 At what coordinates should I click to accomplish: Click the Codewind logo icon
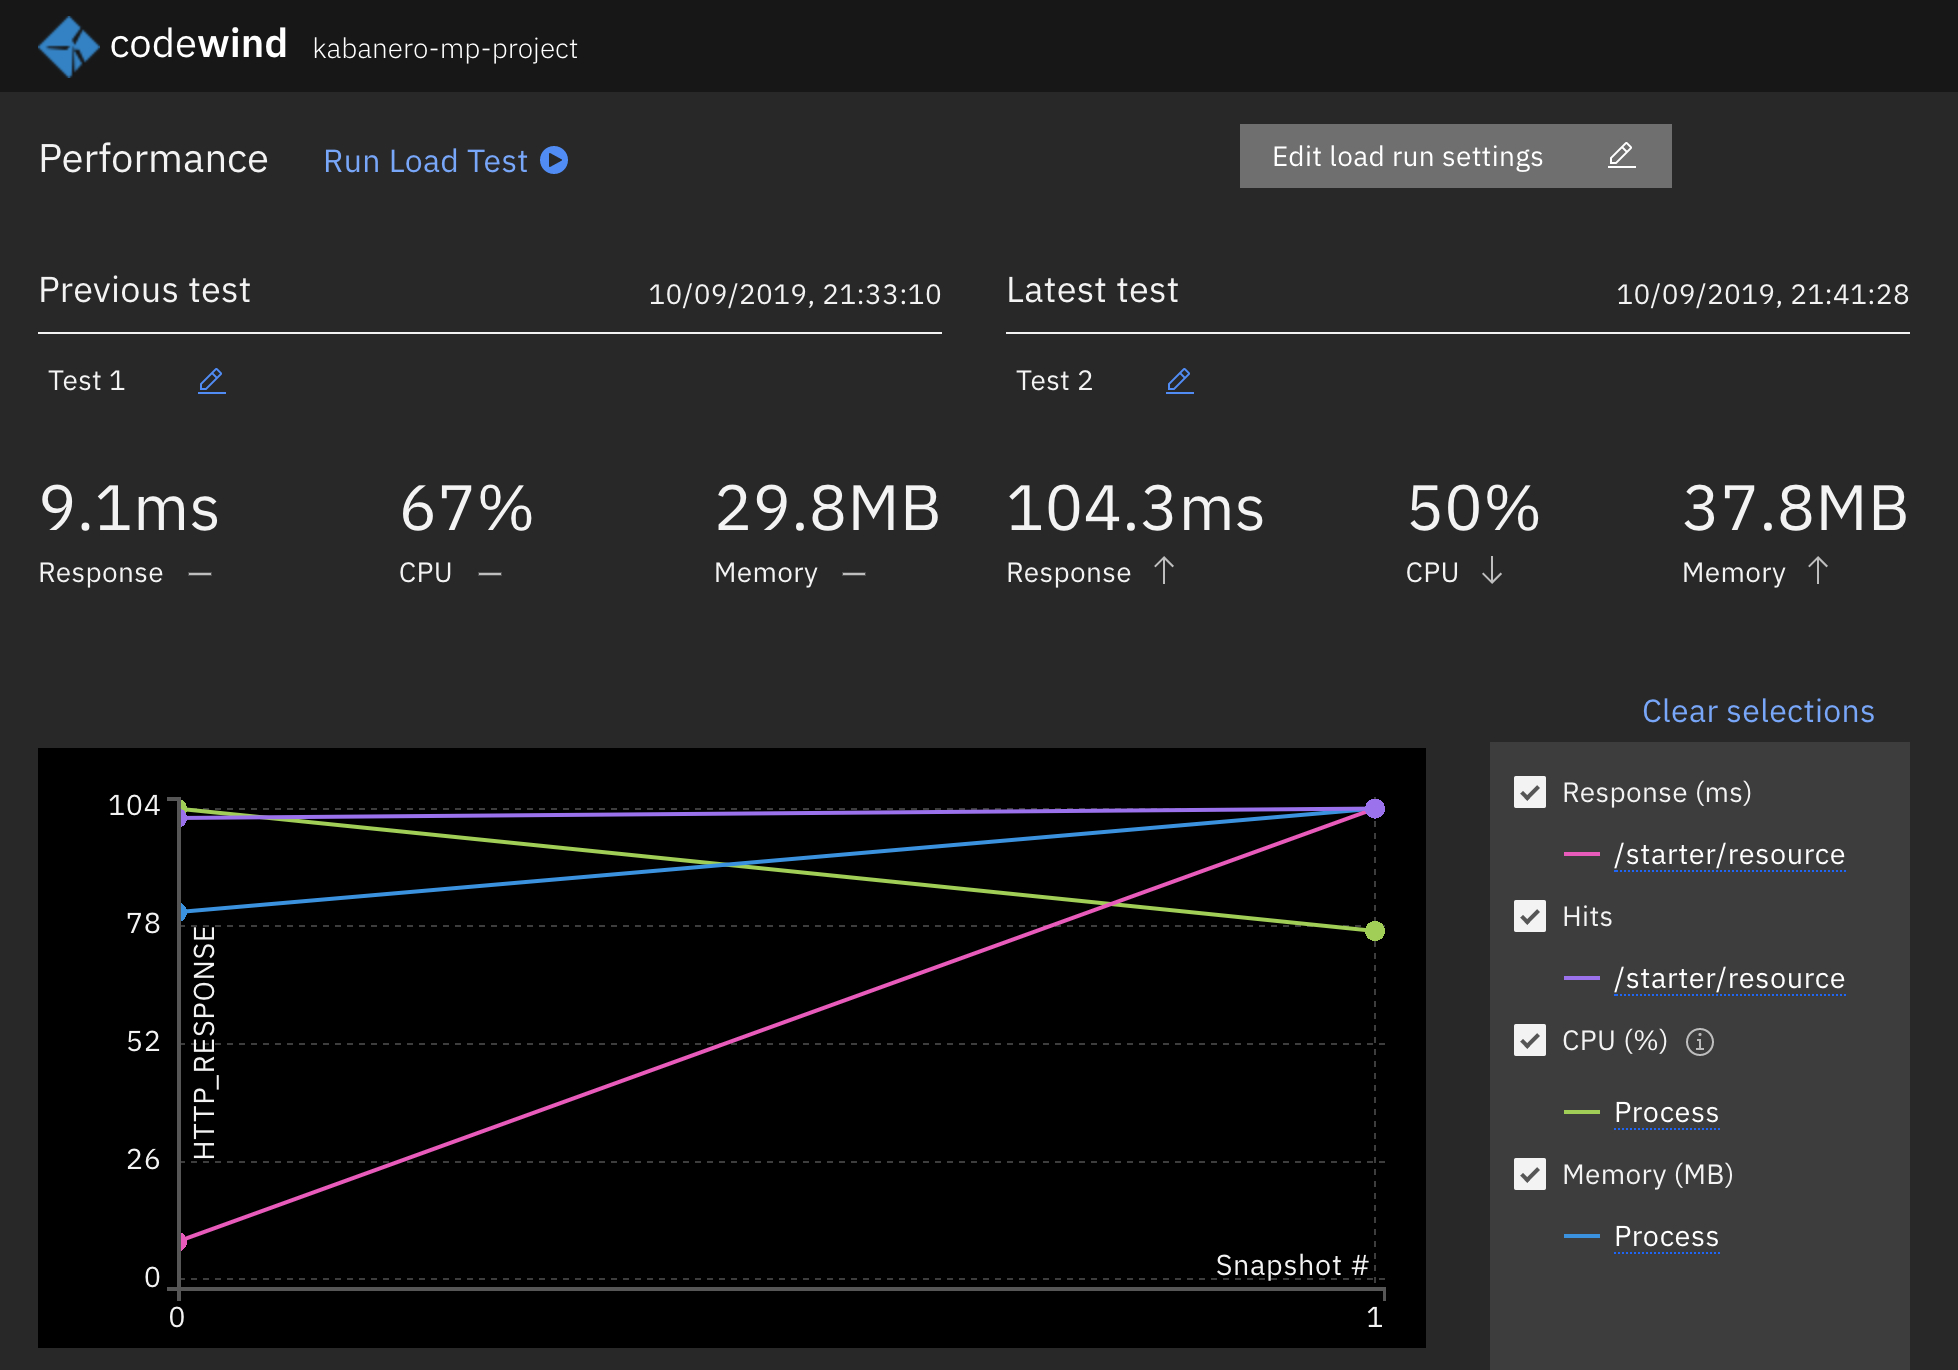click(x=68, y=46)
